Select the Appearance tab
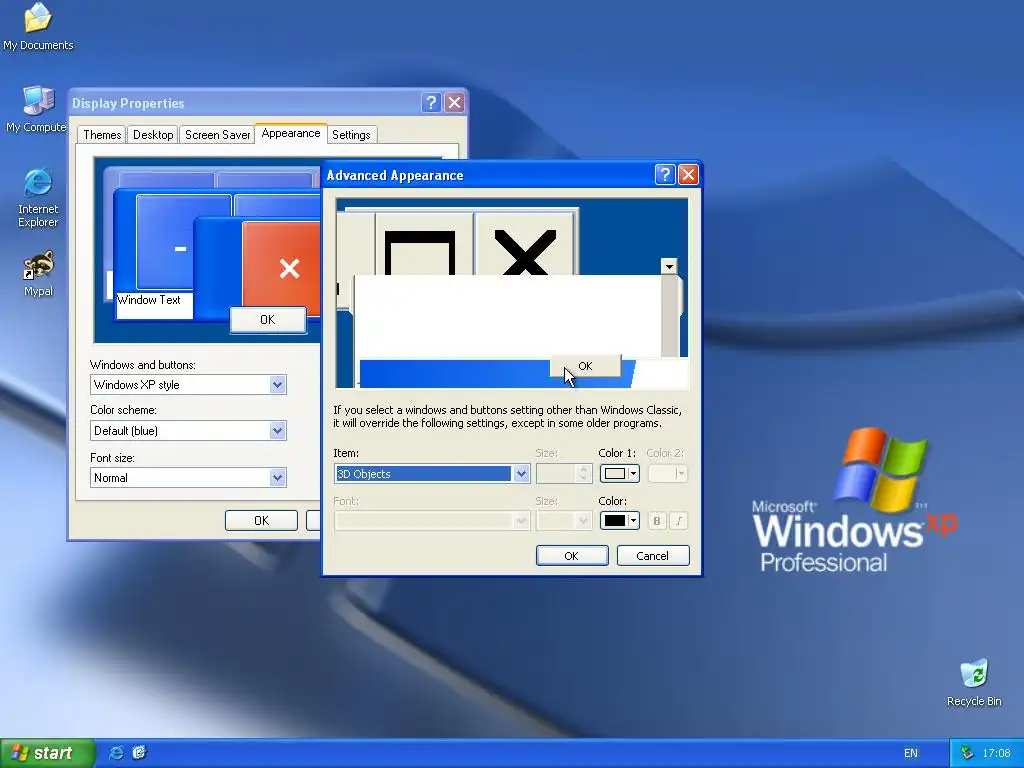Screen dimensions: 1024x768 (291, 133)
